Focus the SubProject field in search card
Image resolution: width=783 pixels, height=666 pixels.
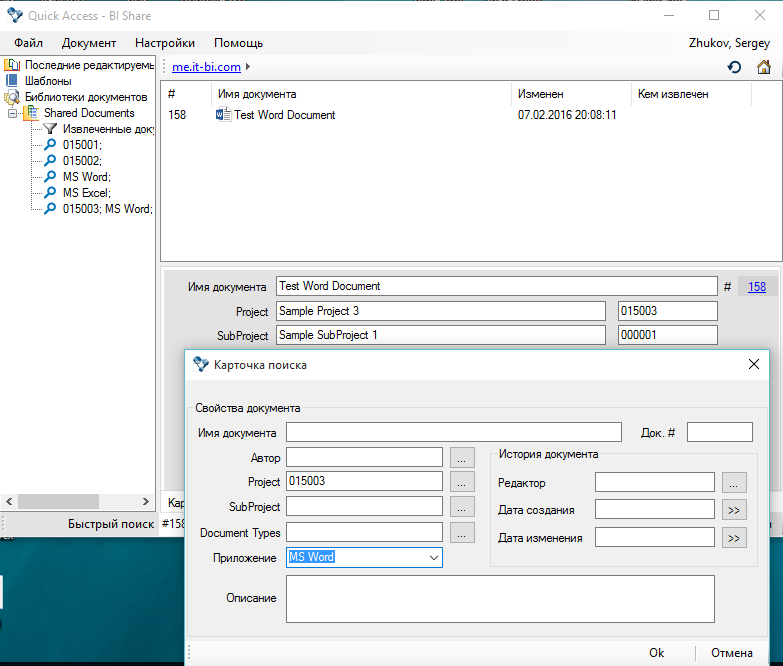(364, 506)
